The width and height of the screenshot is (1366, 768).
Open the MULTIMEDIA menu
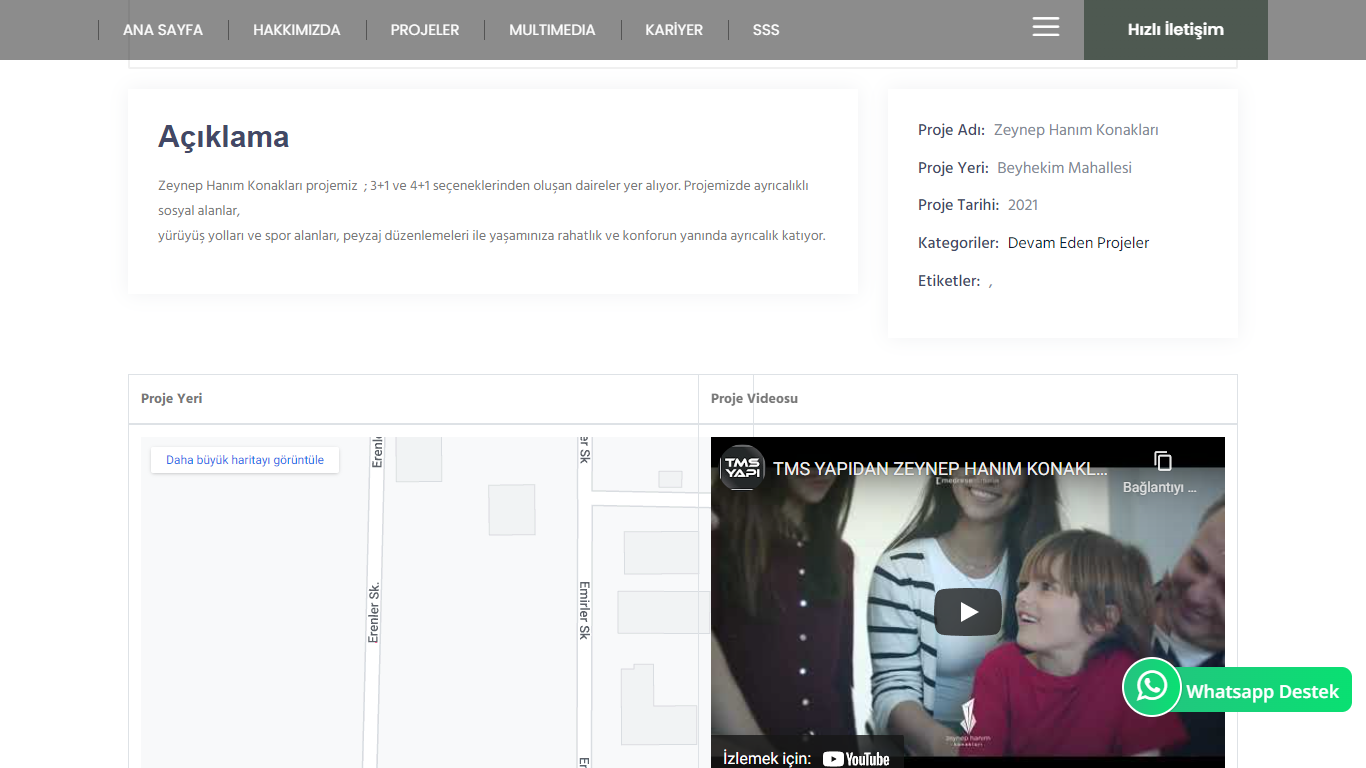(x=552, y=30)
